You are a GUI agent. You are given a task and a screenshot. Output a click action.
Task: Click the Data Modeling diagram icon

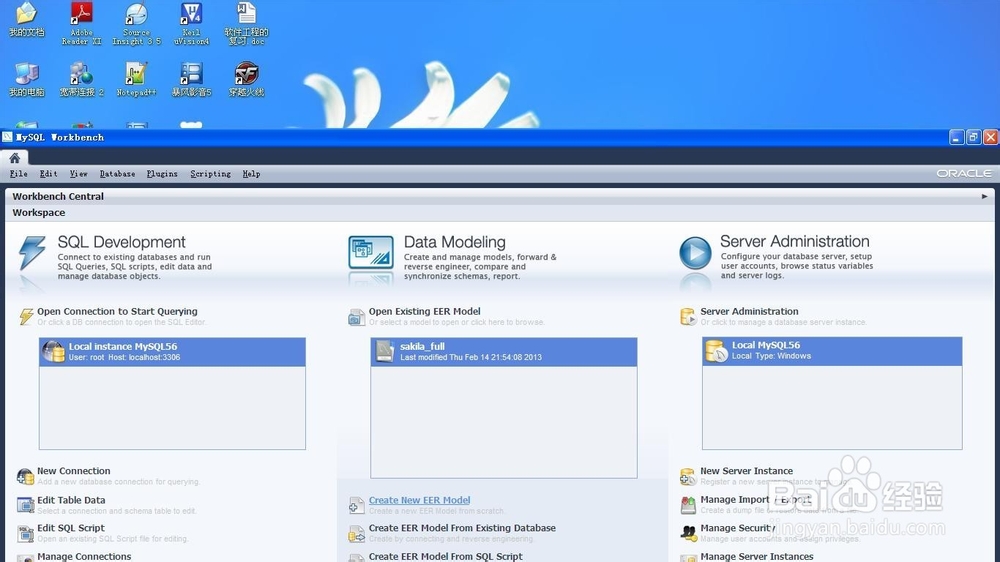371,252
